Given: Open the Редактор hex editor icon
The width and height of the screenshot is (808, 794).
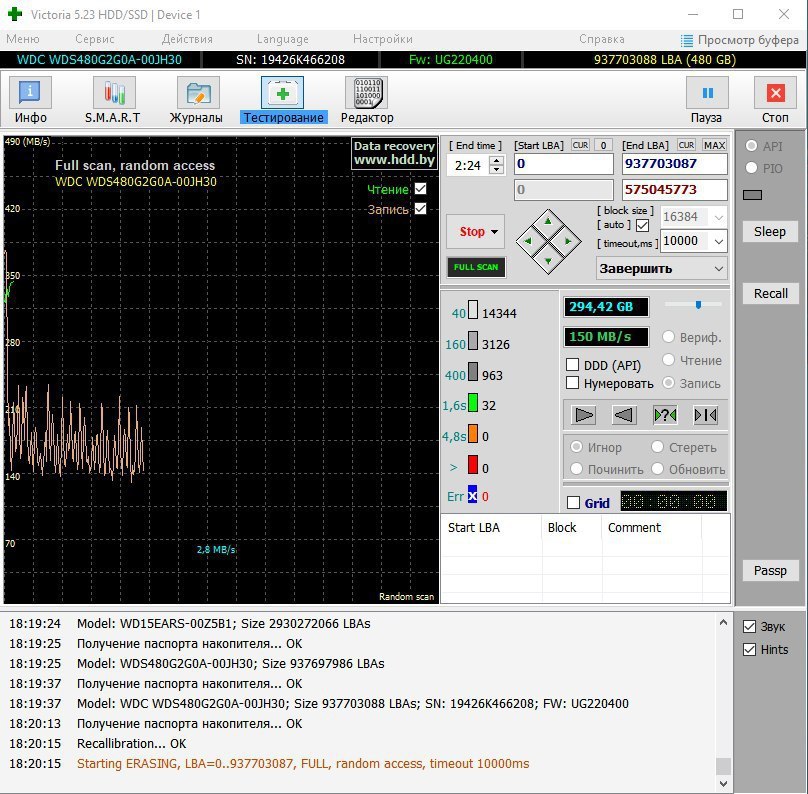Looking at the screenshot, I should coord(366,92).
